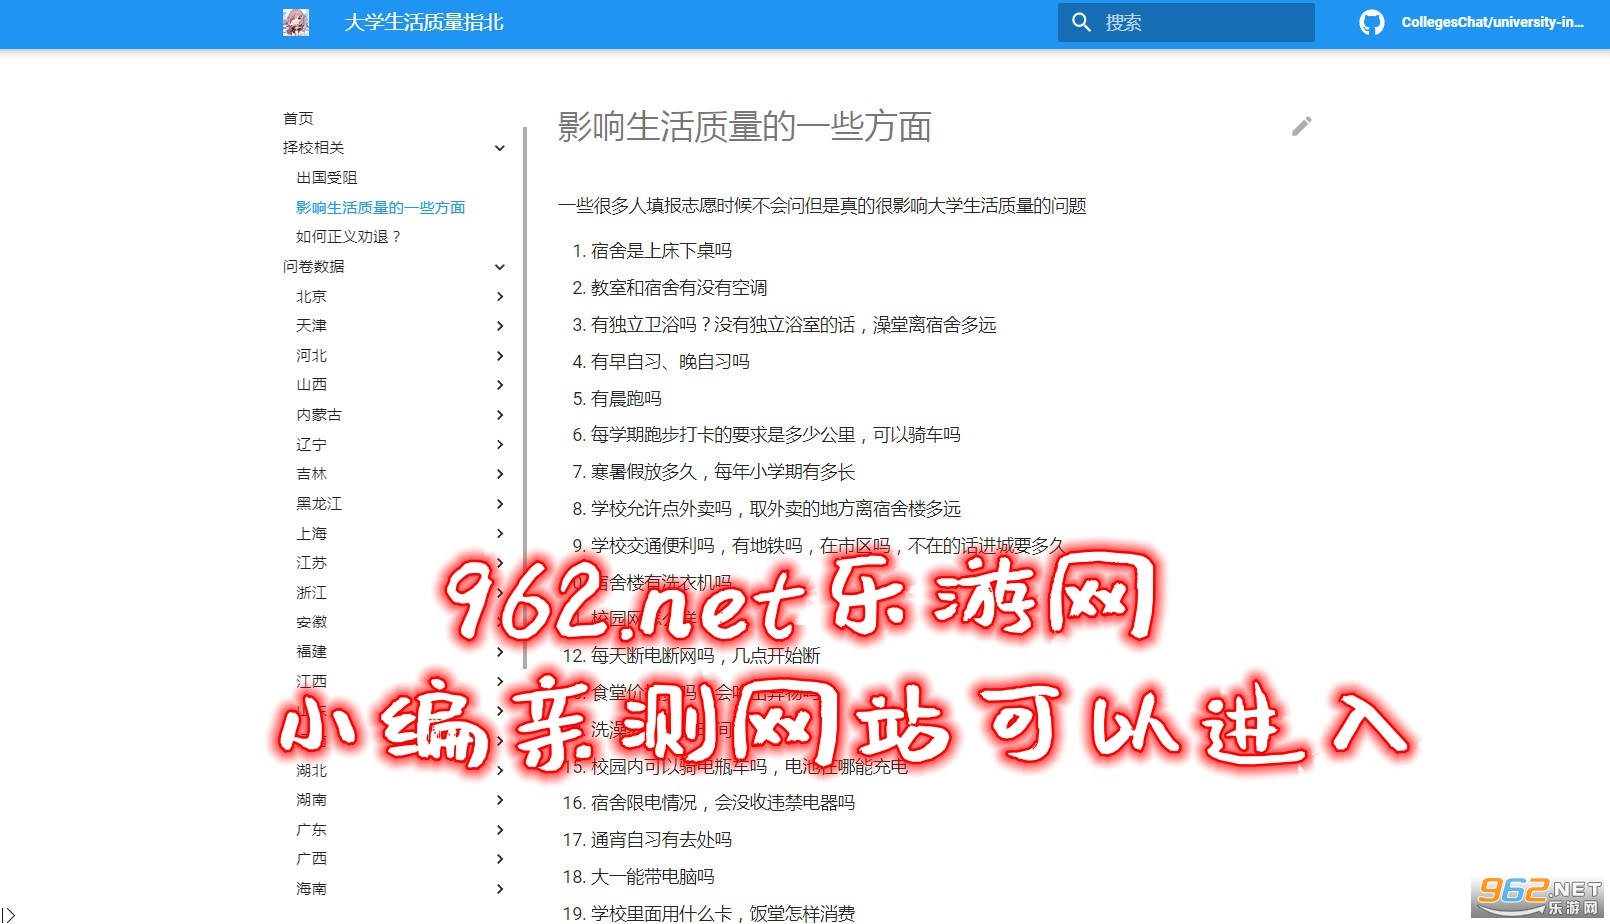Expand the 内蒙古 chevron

500,415
